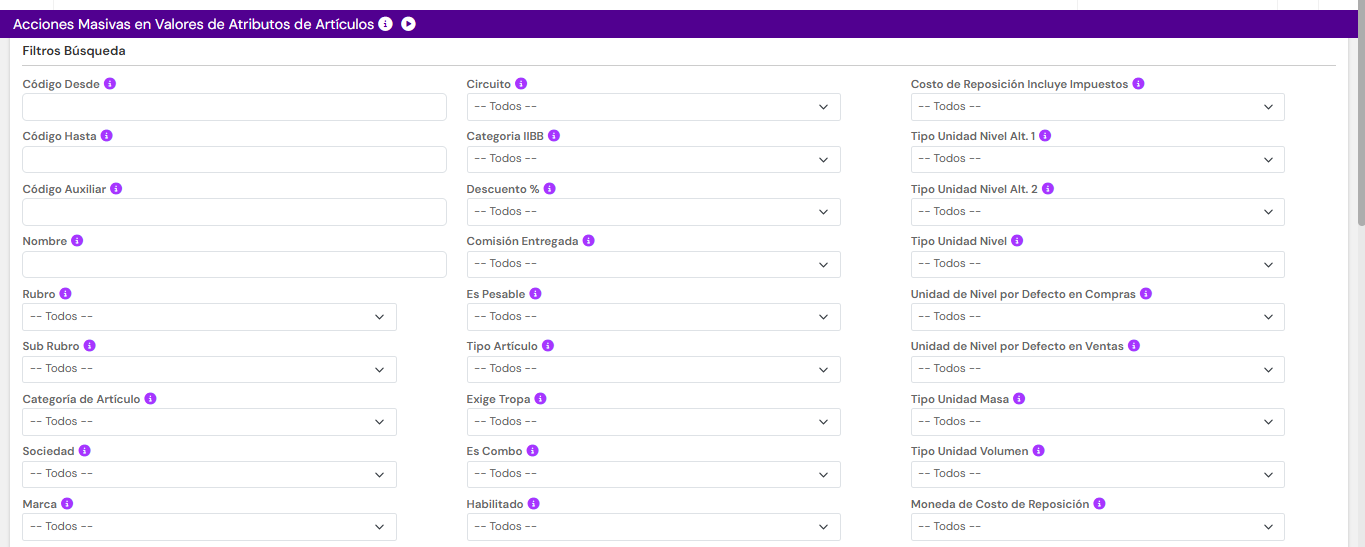Expand the Descuento % dropdown
This screenshot has height=547, width=1365.
pos(653,212)
